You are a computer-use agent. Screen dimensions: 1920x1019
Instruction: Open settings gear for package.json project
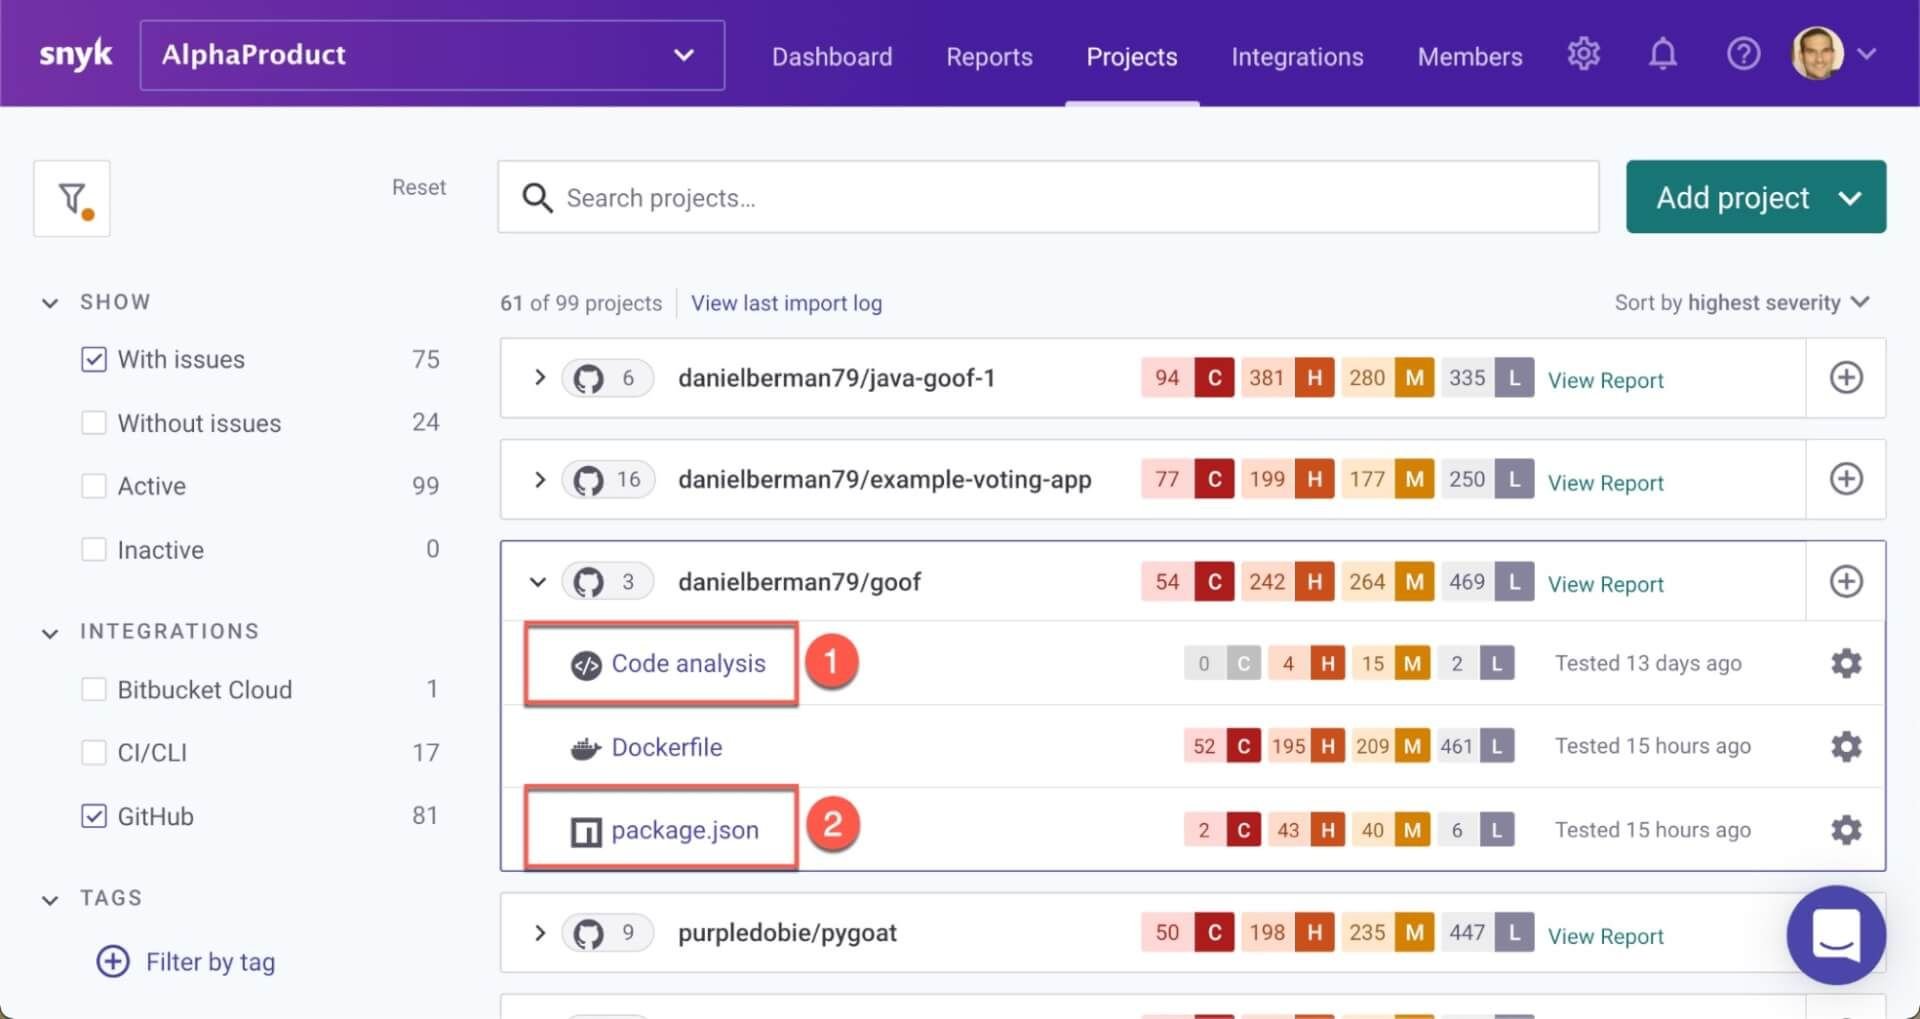pos(1846,829)
